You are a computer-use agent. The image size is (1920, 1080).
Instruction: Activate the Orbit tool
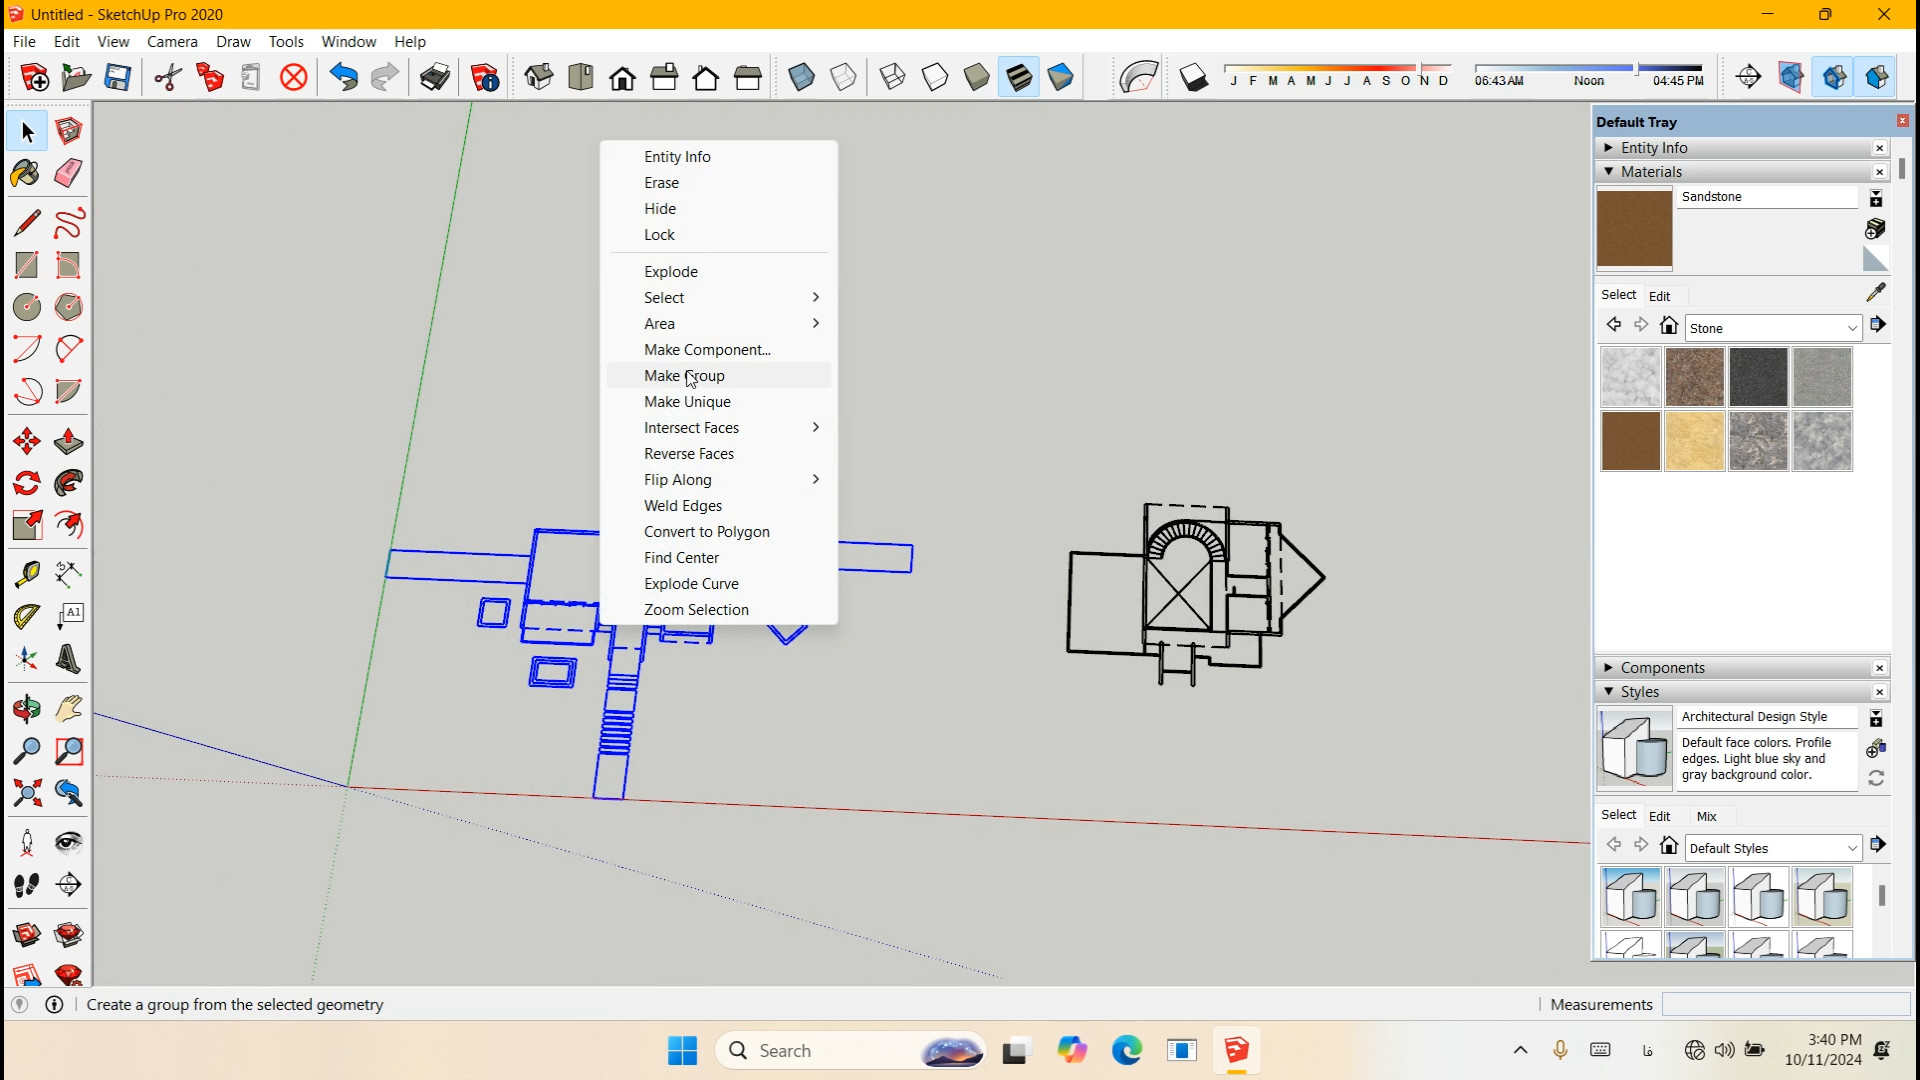point(26,709)
